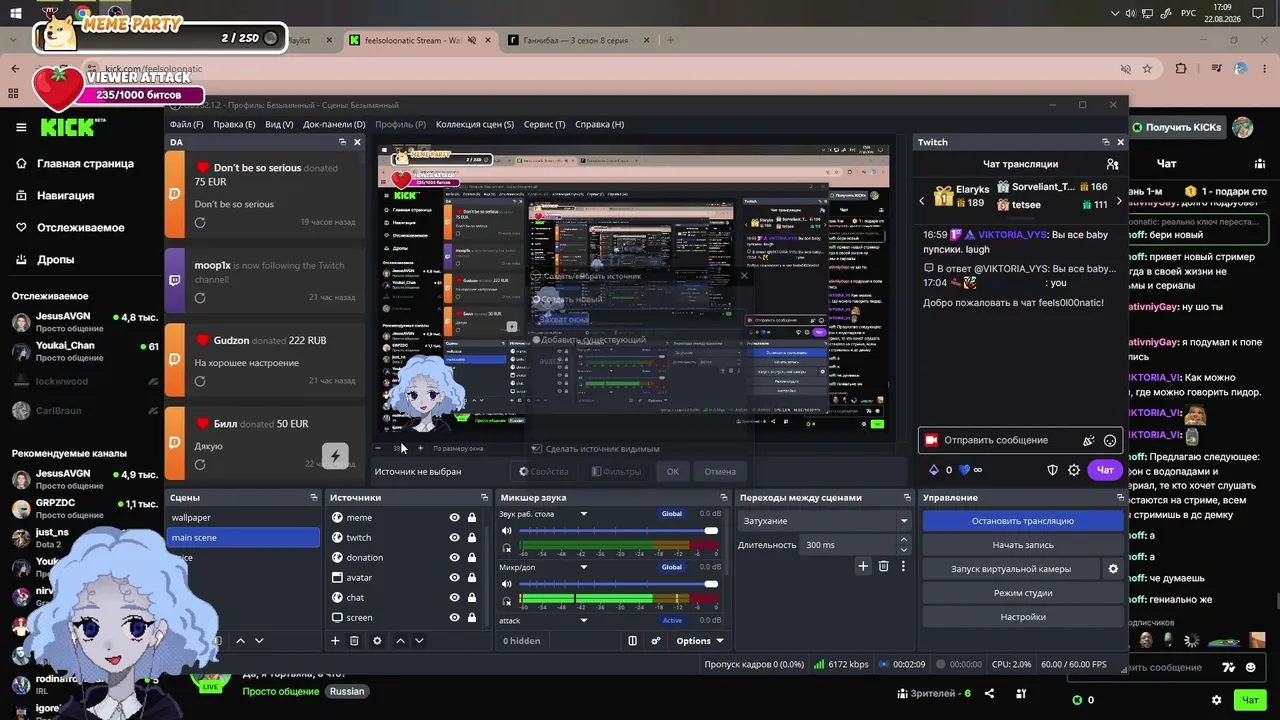The width and height of the screenshot is (1280, 720).
Task: Hide the chat source
Action: click(x=454, y=598)
